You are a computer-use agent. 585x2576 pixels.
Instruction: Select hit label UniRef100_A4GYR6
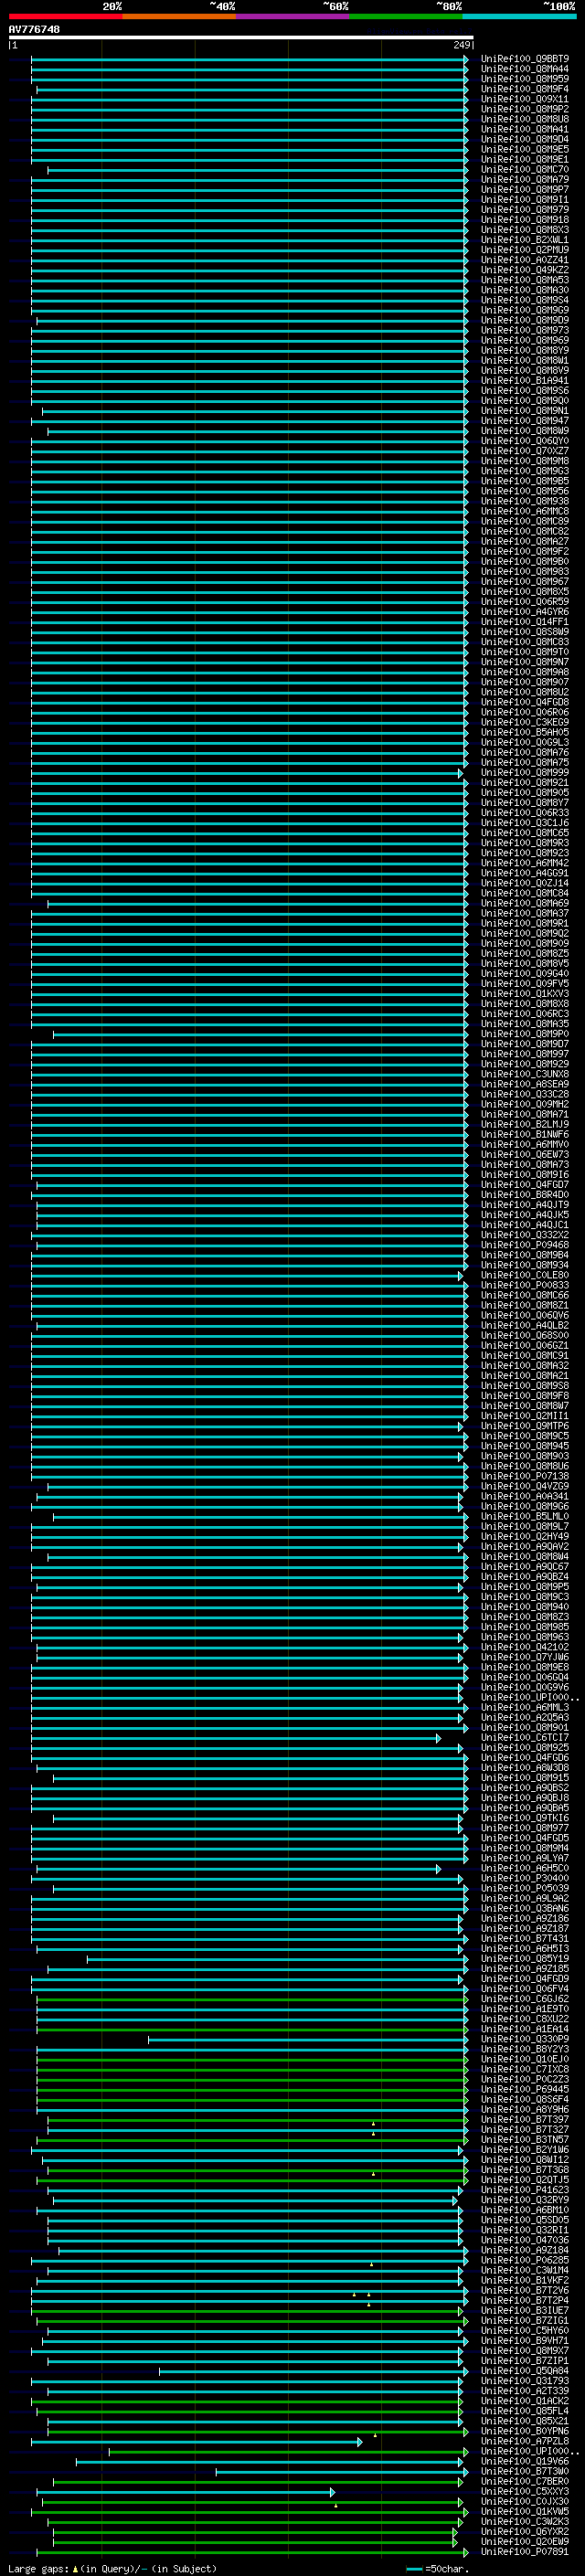click(x=525, y=612)
